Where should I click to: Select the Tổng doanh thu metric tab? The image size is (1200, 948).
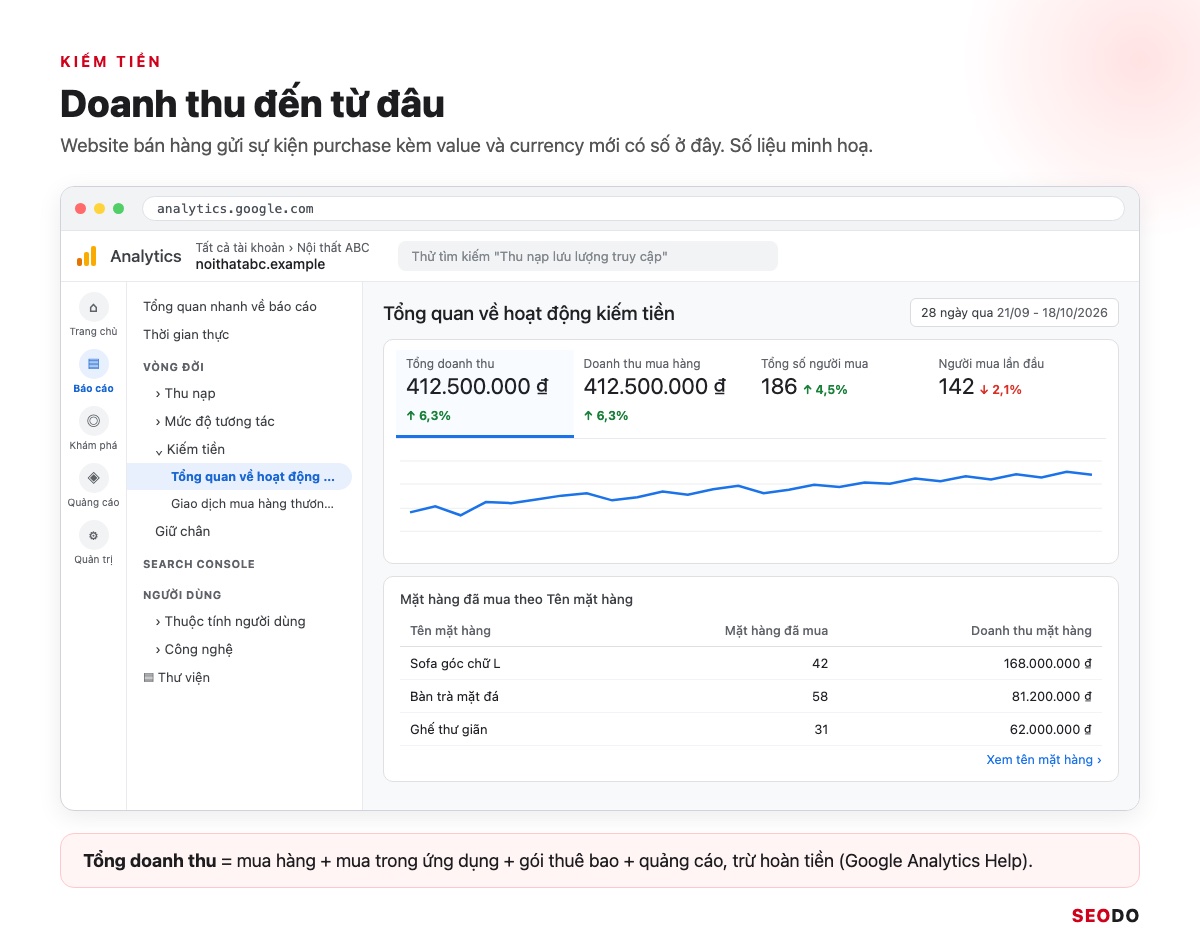pyautogui.click(x=485, y=393)
